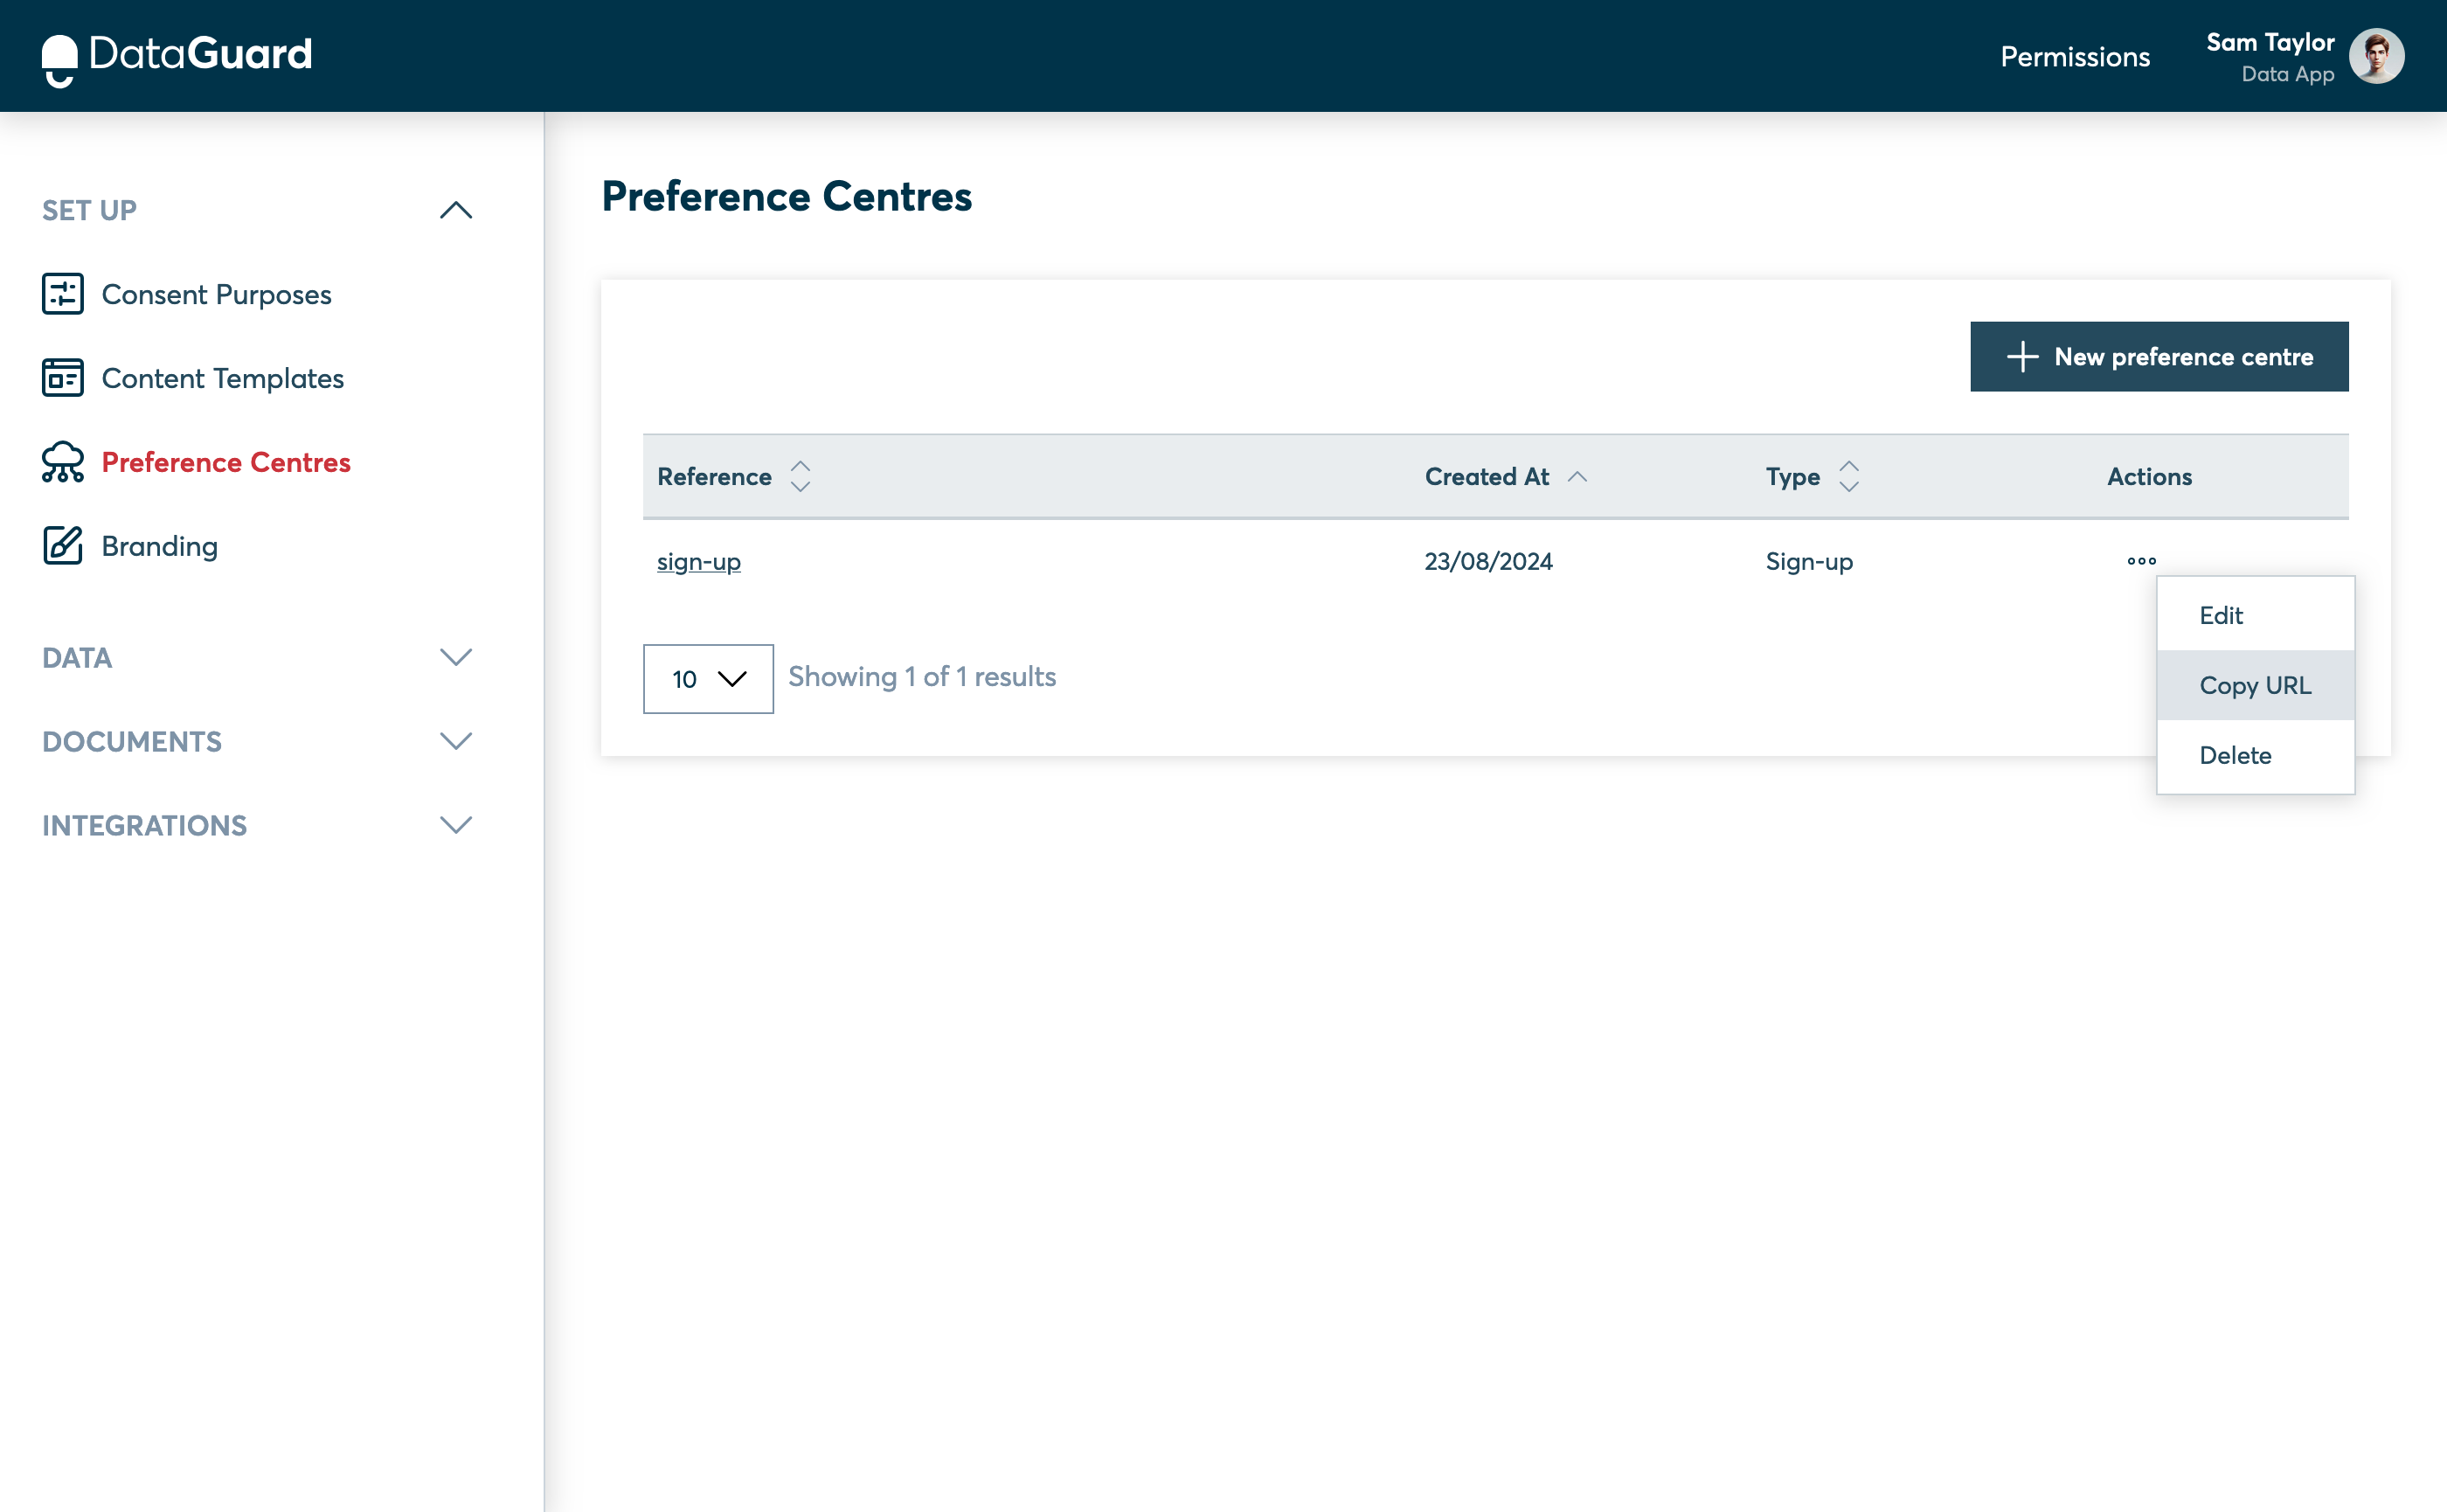The image size is (2447, 1512).
Task: Click the Preference Centres icon in sidebar
Action: [x=63, y=461]
